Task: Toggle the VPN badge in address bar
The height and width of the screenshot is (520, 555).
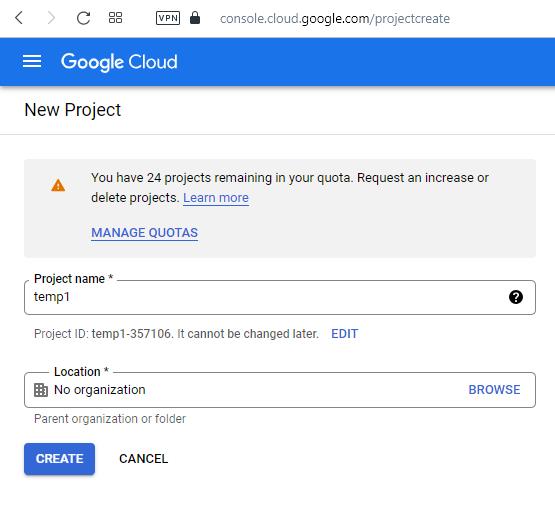Action: pos(168,18)
